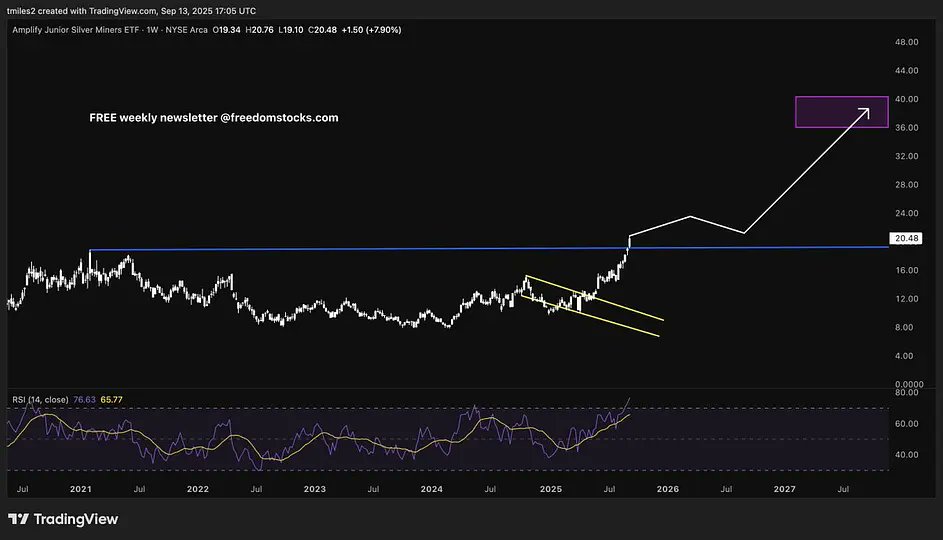Click the high value H20.76
Screen dimensions: 943x540
259,29
